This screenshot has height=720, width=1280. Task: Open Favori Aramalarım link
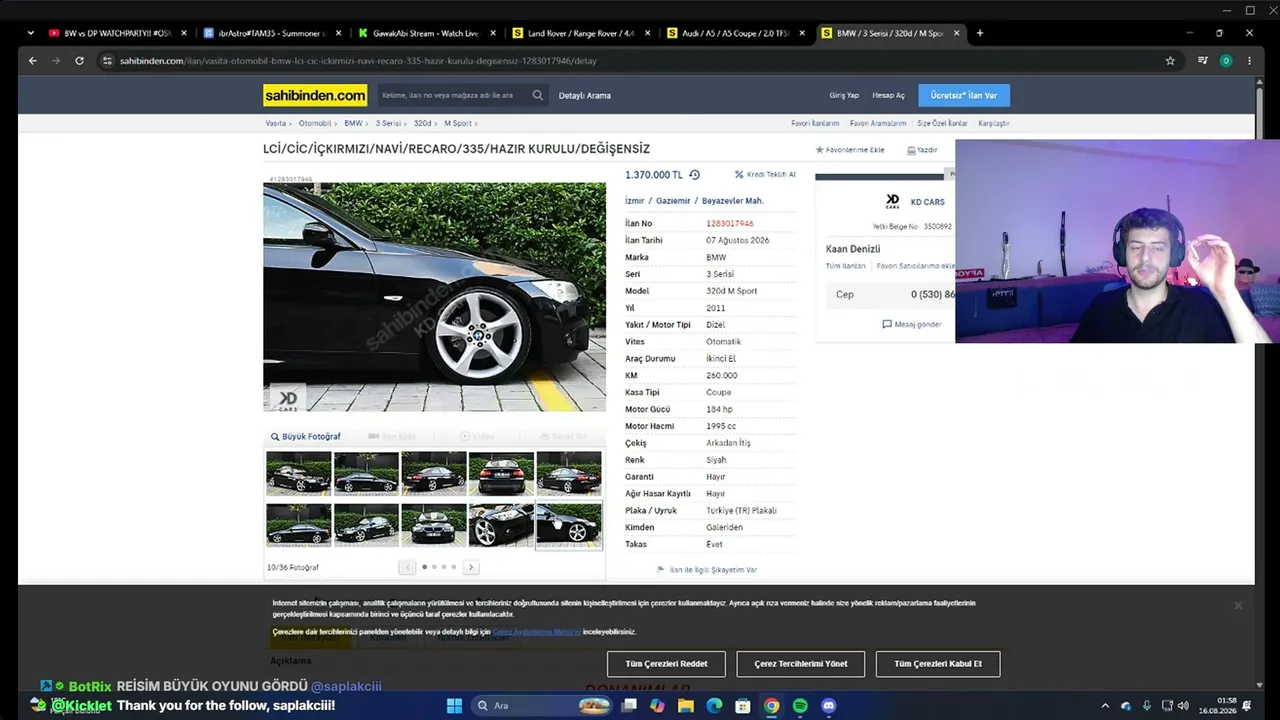coord(878,123)
